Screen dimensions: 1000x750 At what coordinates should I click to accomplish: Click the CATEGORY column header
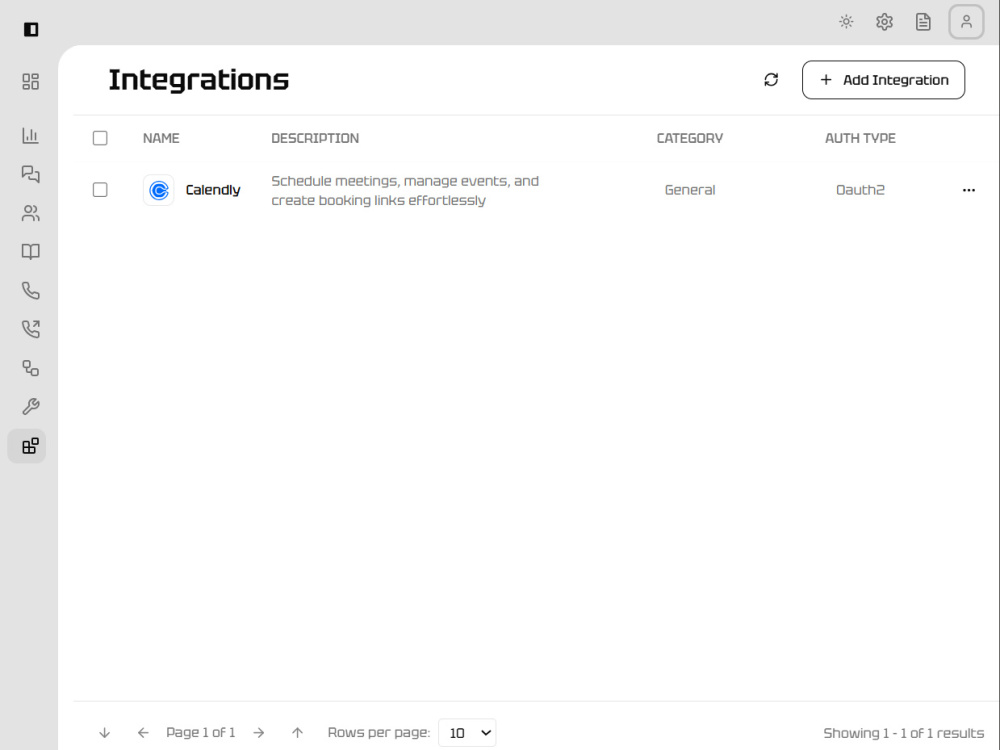coord(690,138)
